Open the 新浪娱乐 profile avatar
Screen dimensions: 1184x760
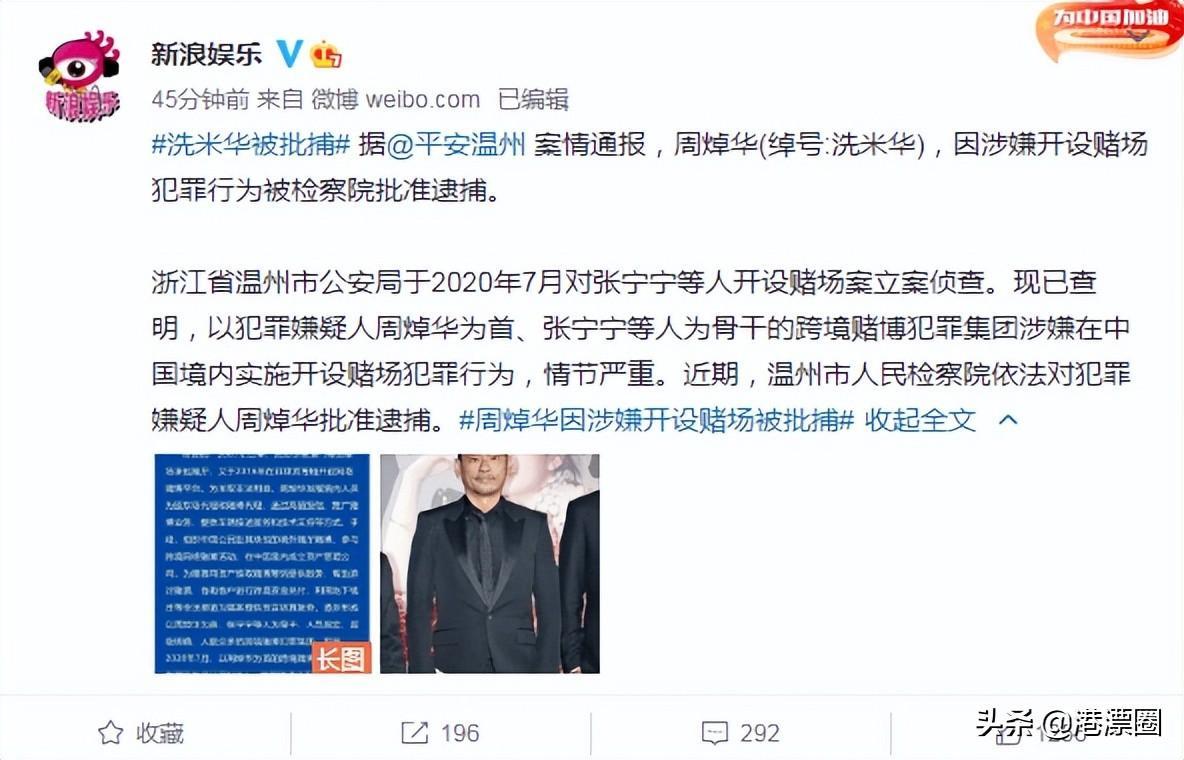coord(79,76)
